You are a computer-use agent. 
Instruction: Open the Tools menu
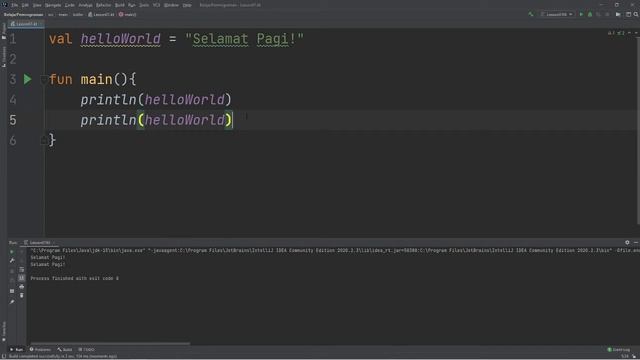pyautogui.click(x=144, y=5)
